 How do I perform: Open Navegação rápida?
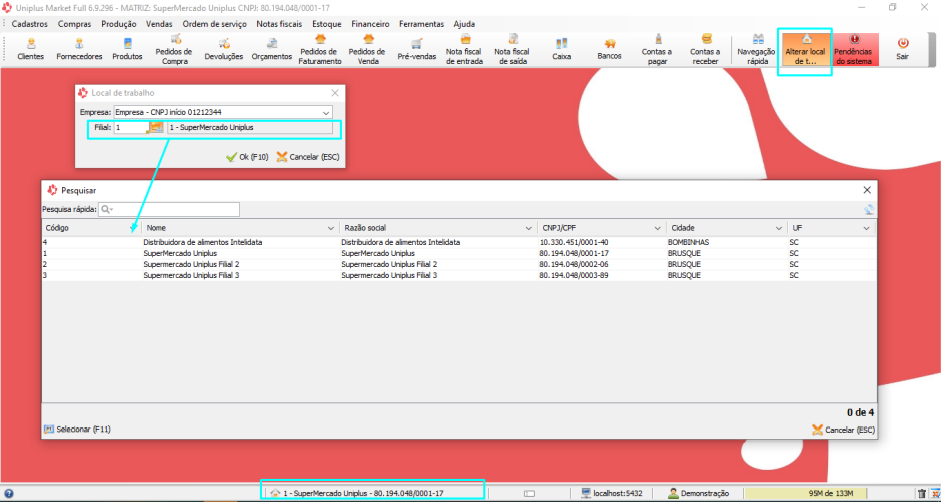[x=758, y=50]
